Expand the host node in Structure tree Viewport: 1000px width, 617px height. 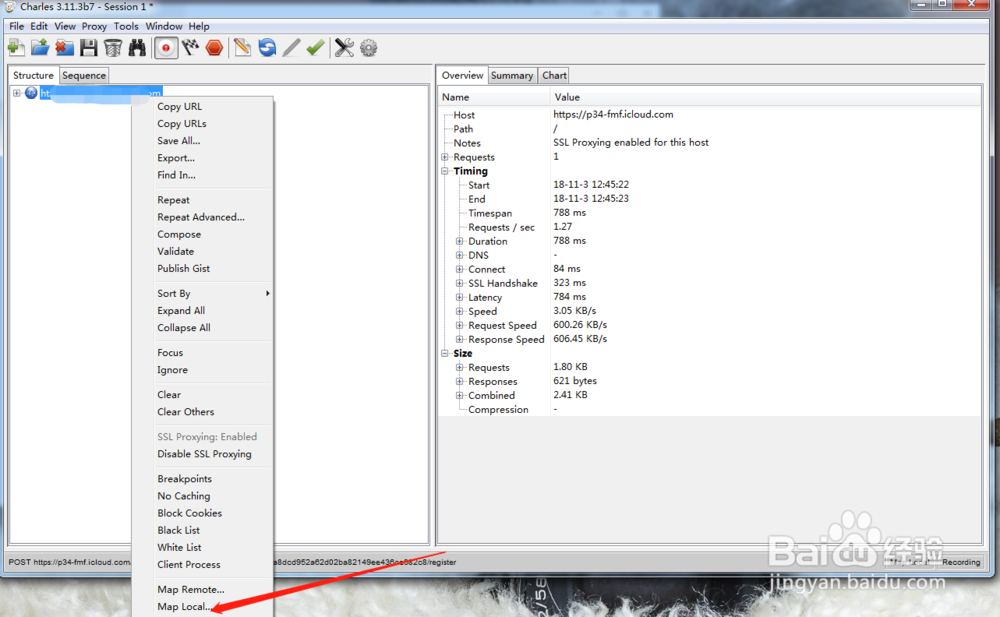(17, 93)
